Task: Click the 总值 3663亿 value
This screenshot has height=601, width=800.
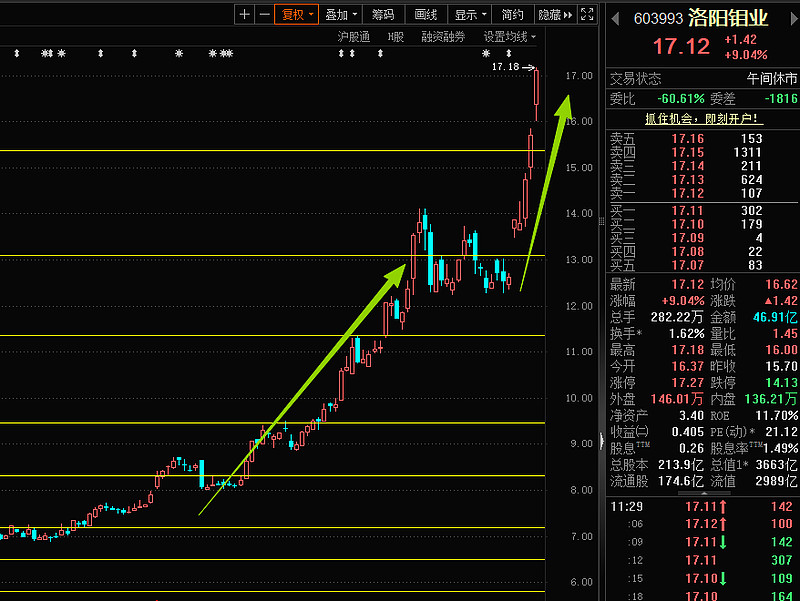Action: coord(777,465)
